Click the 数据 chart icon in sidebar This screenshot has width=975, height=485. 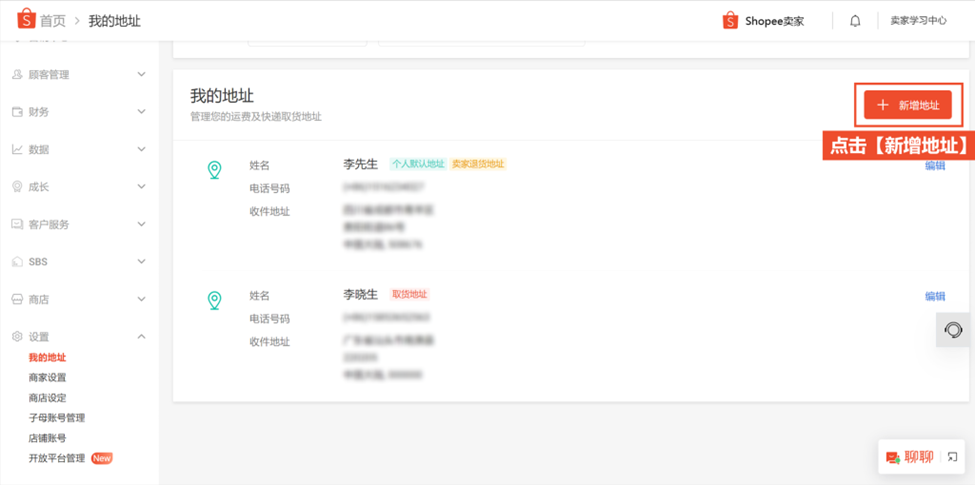tap(17, 149)
